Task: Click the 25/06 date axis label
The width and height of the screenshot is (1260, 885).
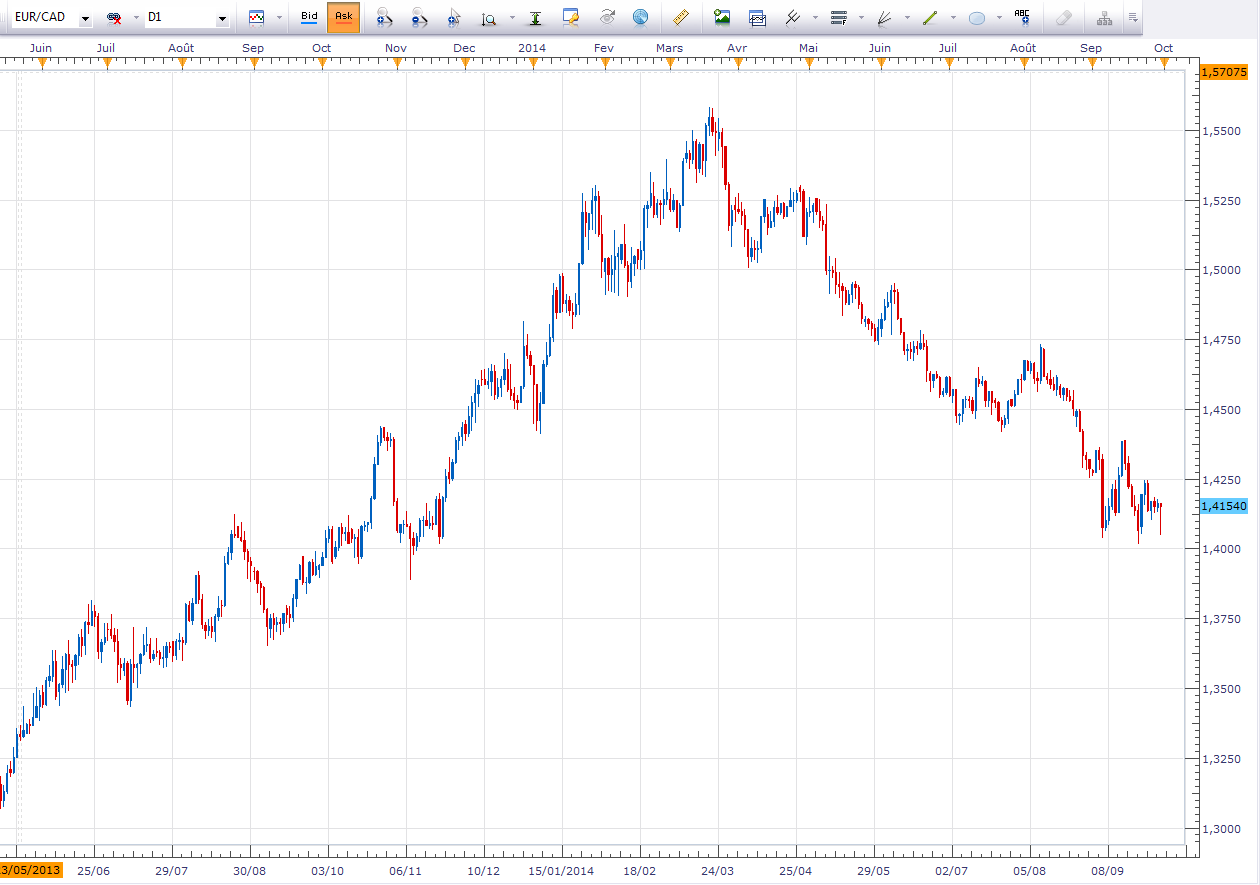Action: tap(93, 871)
